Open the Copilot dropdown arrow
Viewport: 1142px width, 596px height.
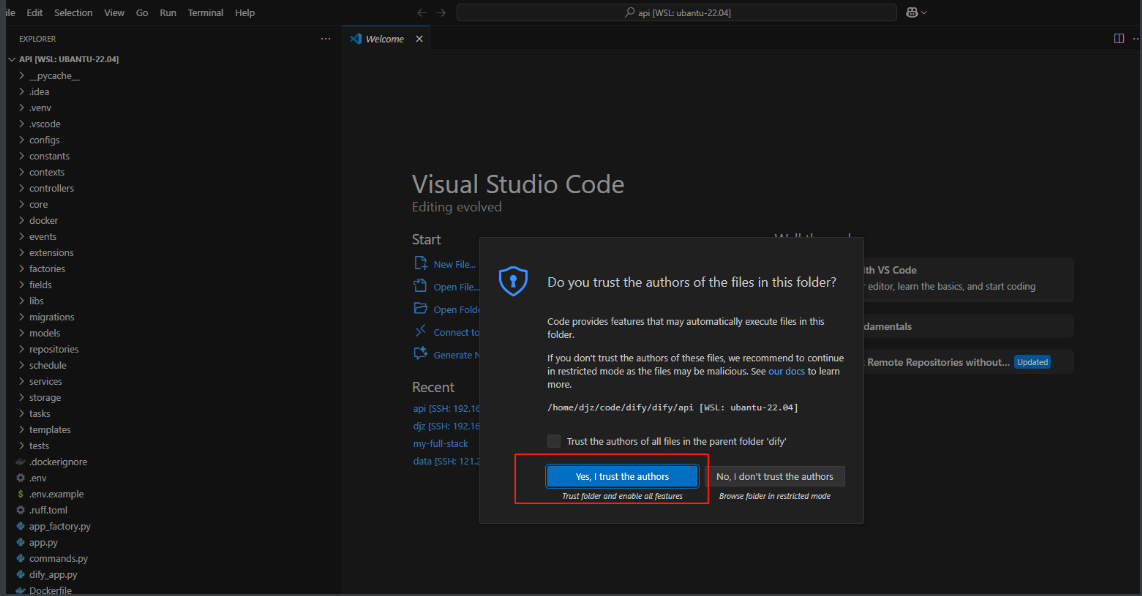tap(924, 12)
